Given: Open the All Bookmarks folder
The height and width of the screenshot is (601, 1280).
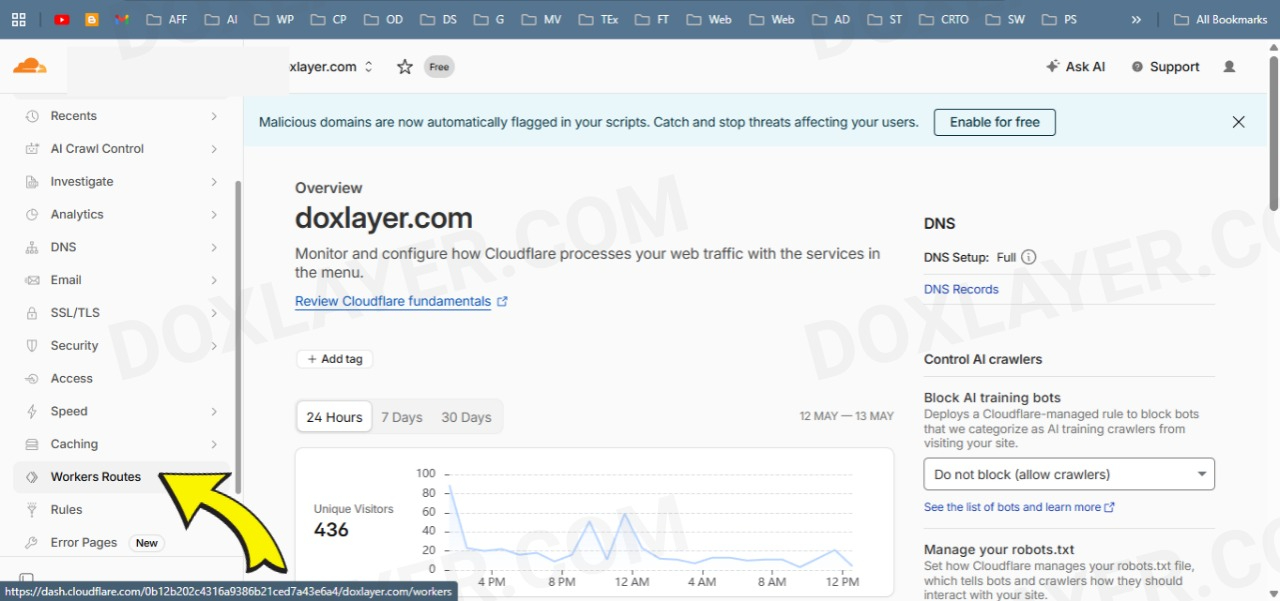Looking at the screenshot, I should click(1220, 19).
